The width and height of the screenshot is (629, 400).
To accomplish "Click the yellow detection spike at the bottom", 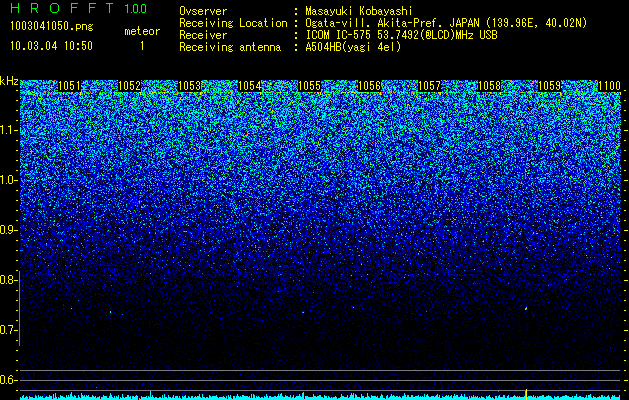I will coord(526,393).
